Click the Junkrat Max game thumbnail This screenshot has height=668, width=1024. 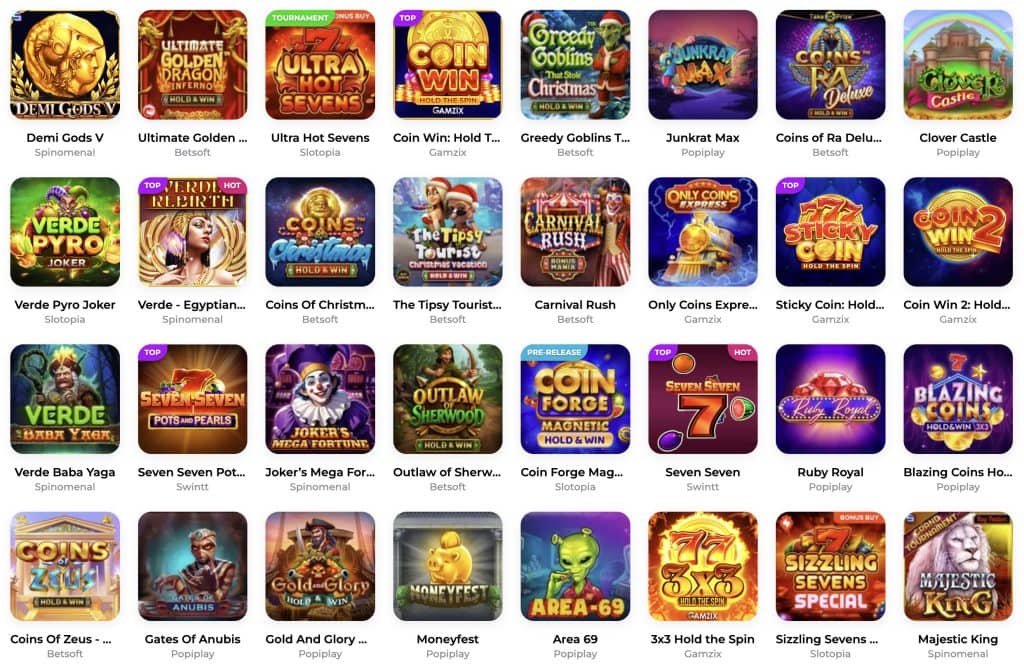(x=703, y=64)
